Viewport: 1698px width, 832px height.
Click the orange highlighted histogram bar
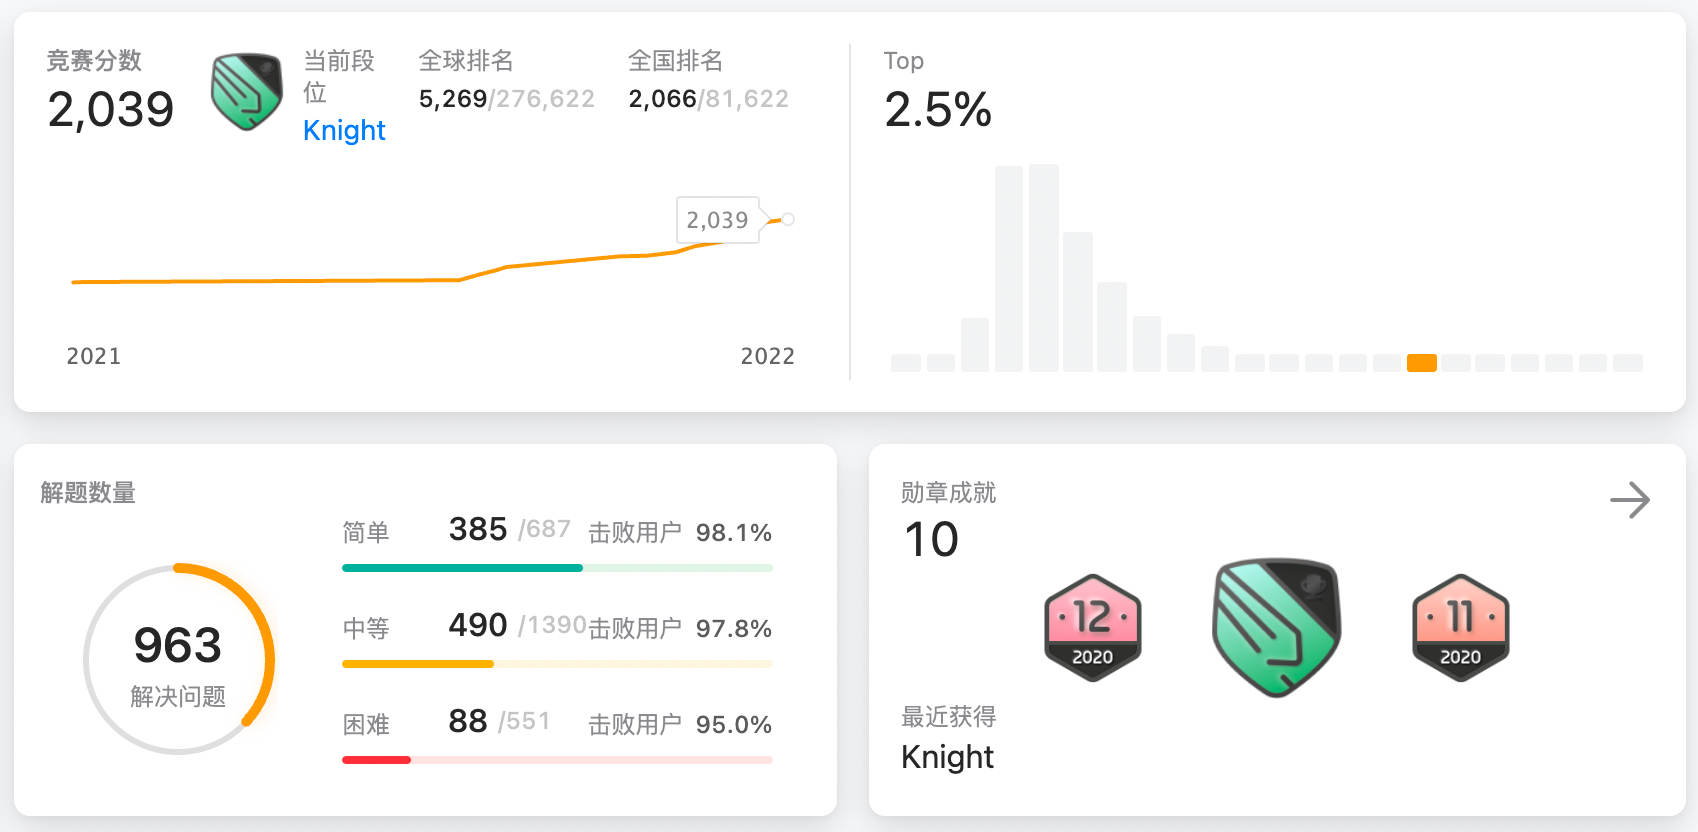(1421, 363)
